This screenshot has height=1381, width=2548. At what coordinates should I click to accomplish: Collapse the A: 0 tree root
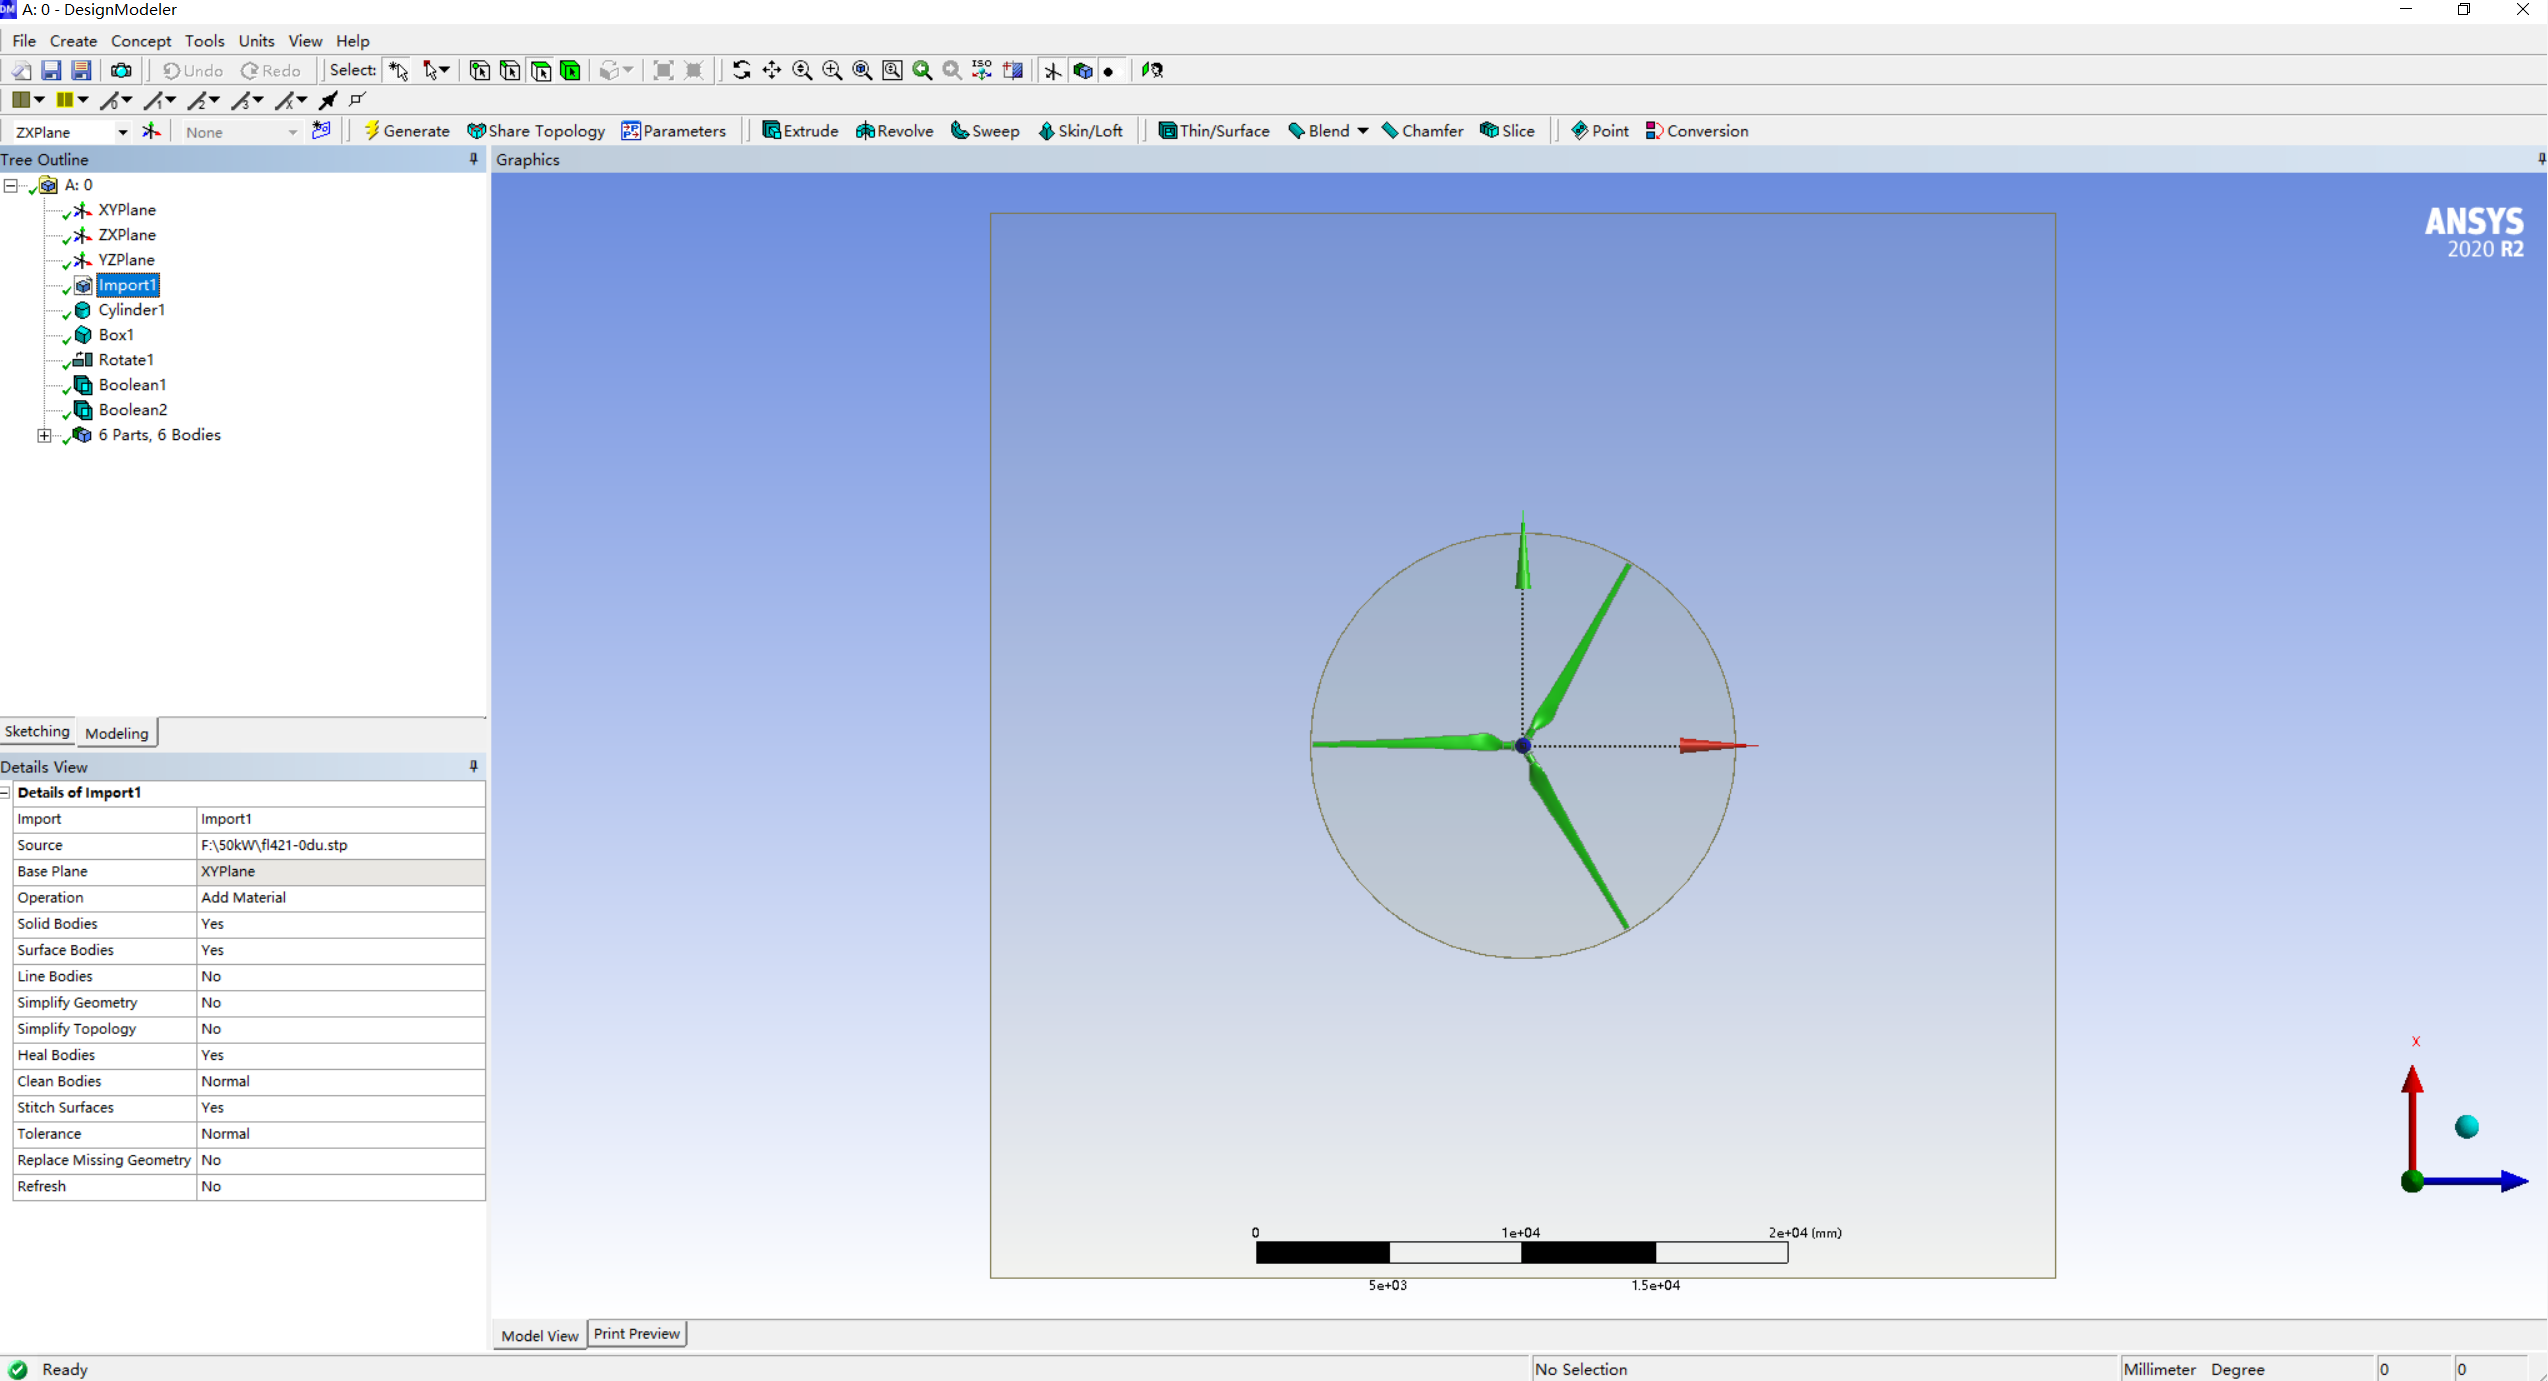(x=11, y=185)
